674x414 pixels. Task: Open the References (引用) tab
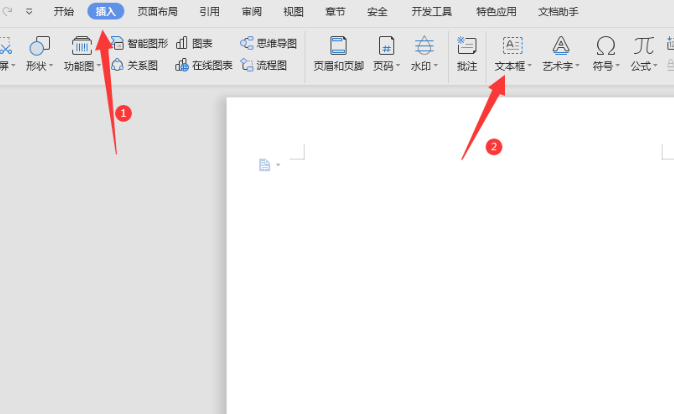209,12
